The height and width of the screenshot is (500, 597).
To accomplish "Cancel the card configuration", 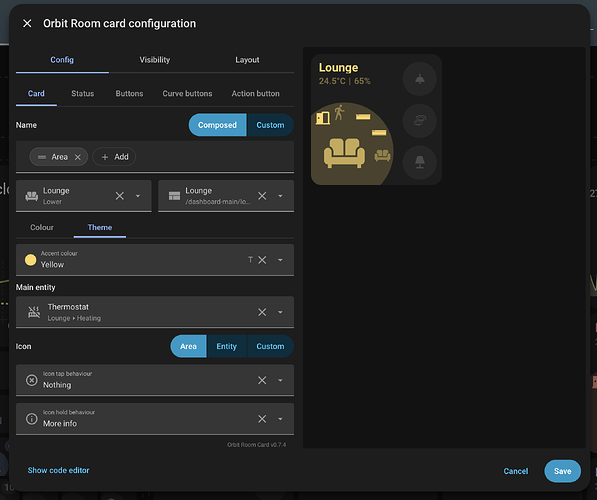I will [516, 471].
